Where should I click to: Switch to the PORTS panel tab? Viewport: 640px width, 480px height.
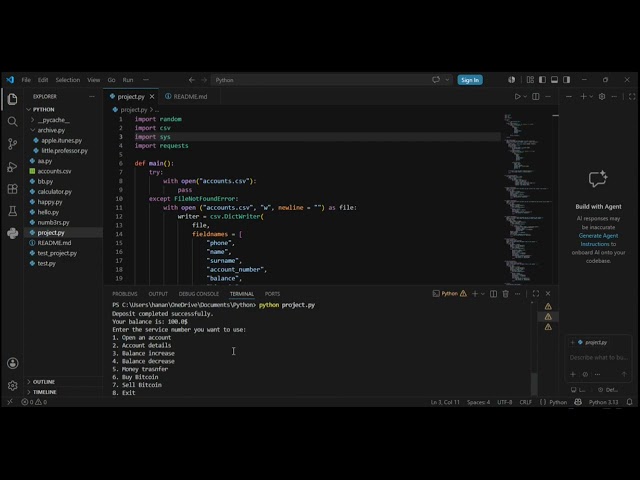[272, 294]
